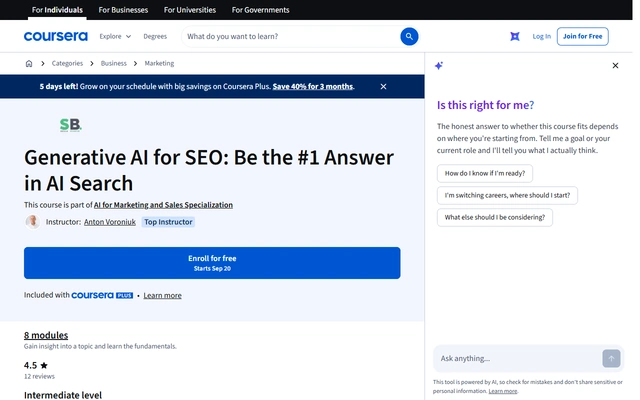
Task: Open Anton Voroniuk instructor link
Action: click(x=110, y=222)
